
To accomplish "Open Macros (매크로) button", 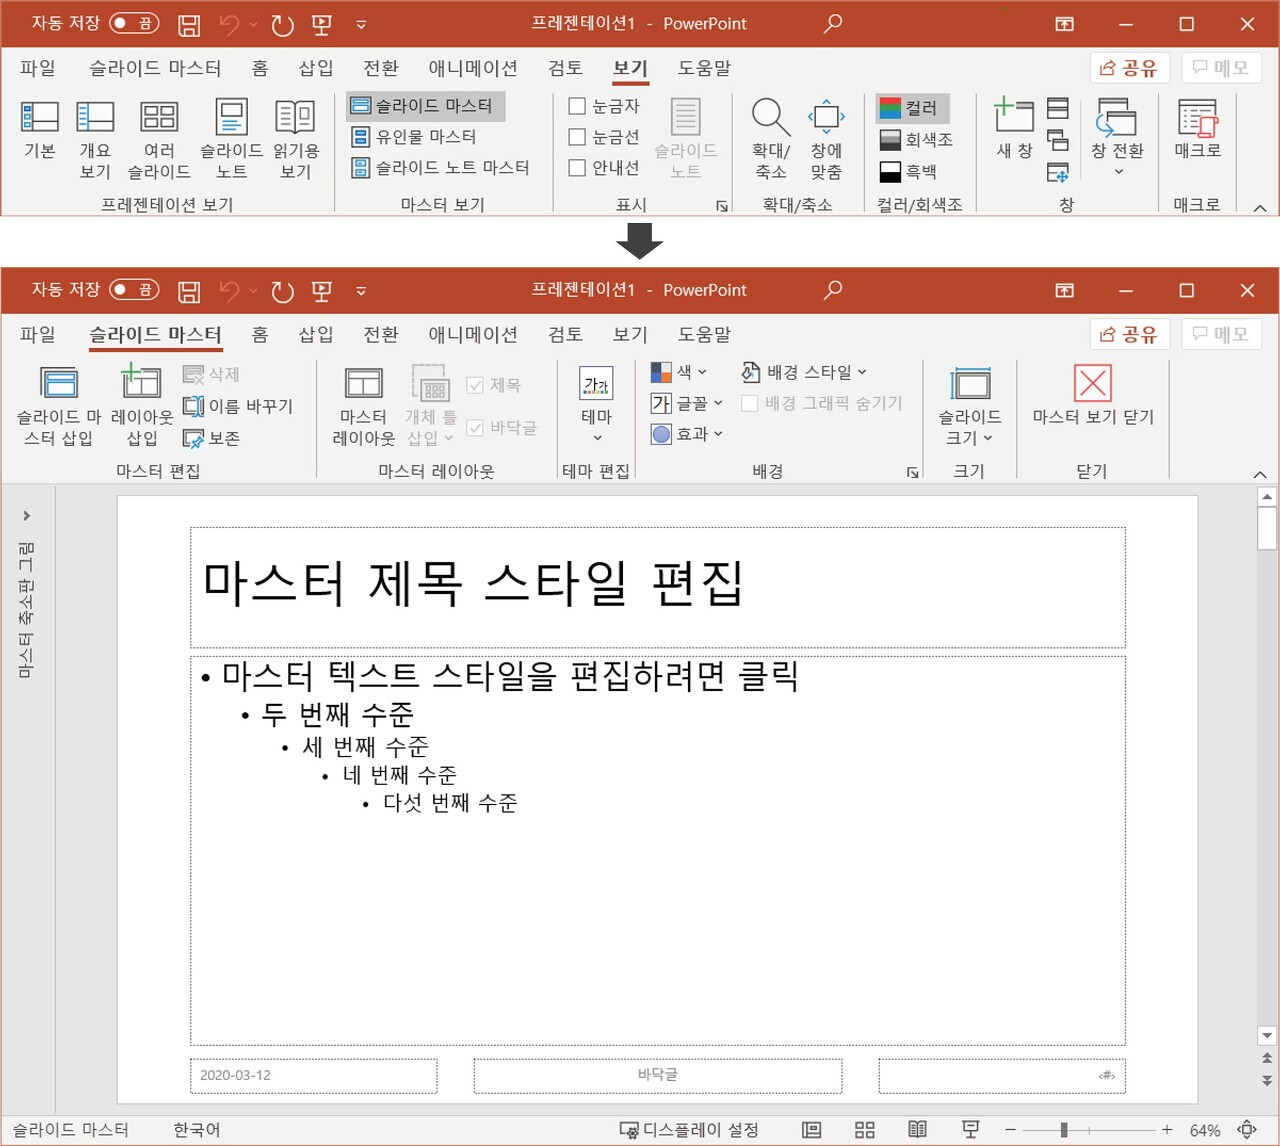I will (1197, 130).
